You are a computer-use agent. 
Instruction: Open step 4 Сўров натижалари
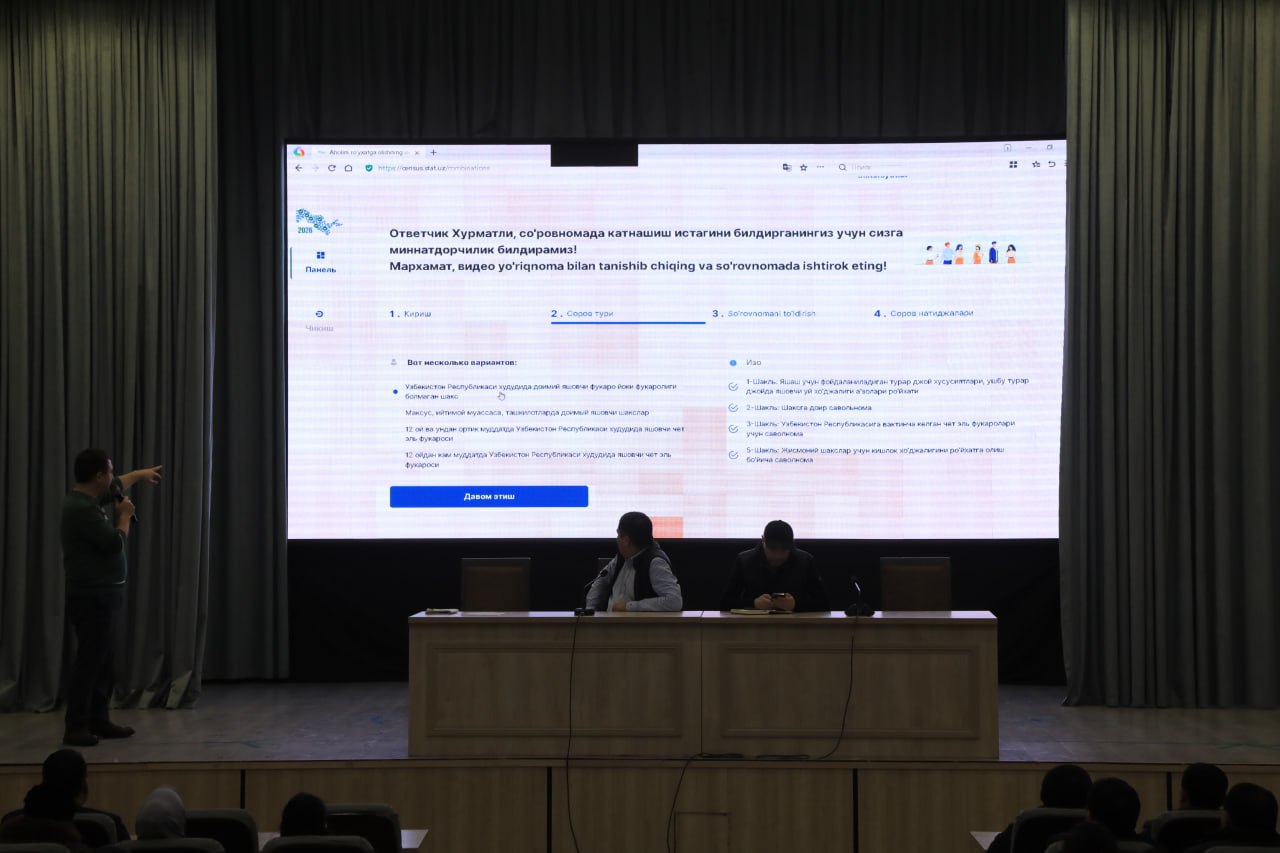click(x=923, y=314)
